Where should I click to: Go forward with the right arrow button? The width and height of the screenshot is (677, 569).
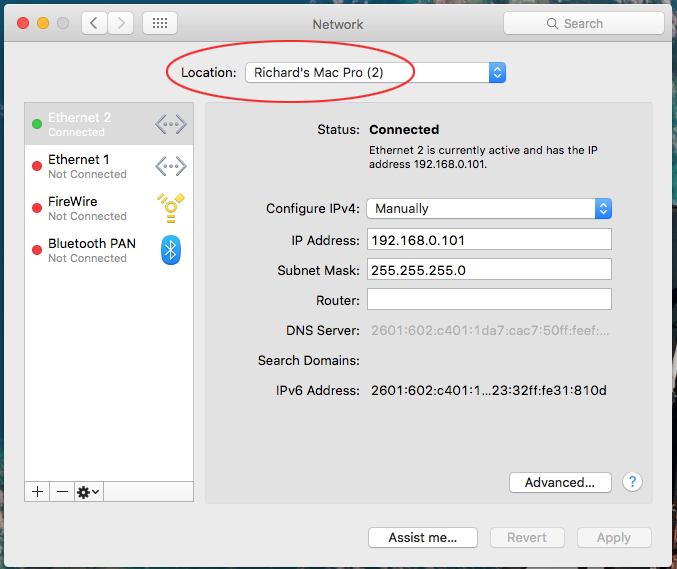click(120, 23)
